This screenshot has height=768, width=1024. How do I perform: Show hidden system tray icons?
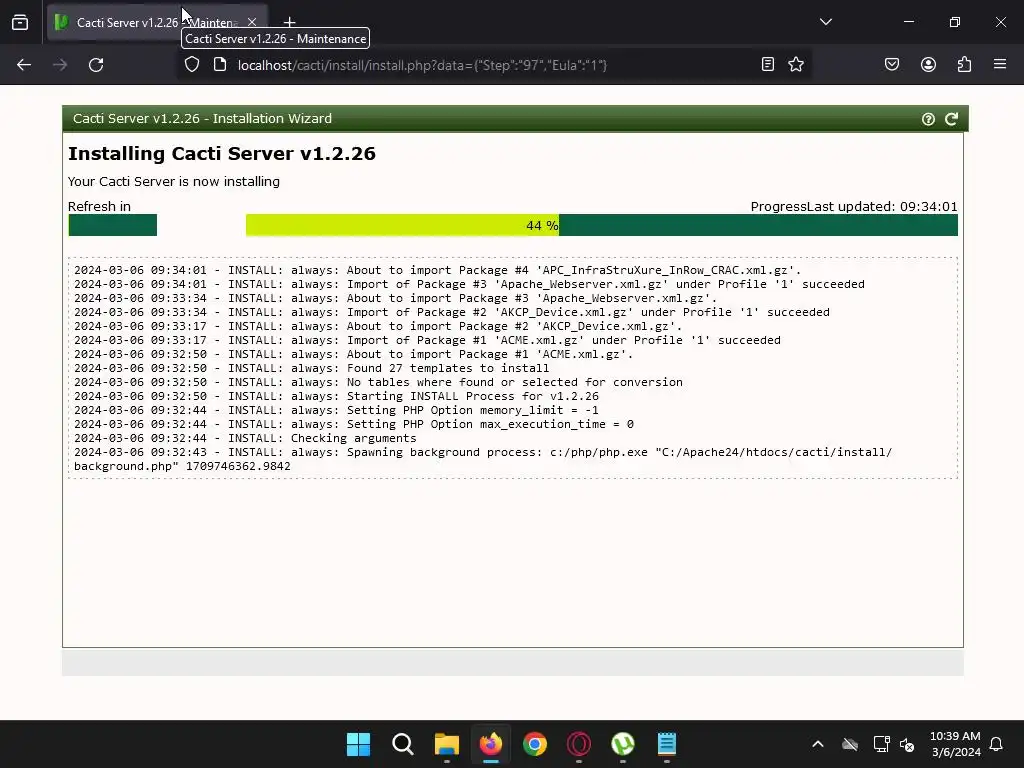click(818, 744)
